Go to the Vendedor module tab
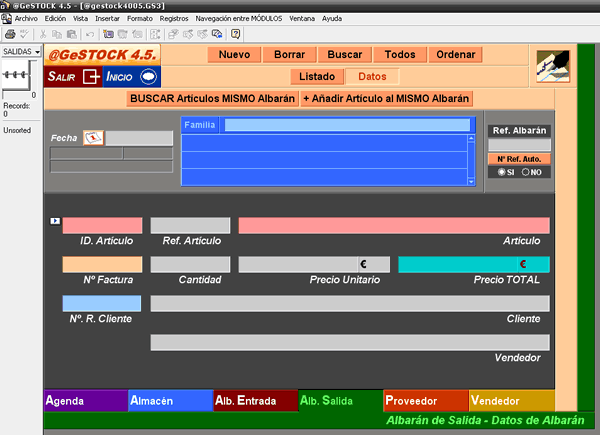This screenshot has height=435, width=600. click(512, 401)
